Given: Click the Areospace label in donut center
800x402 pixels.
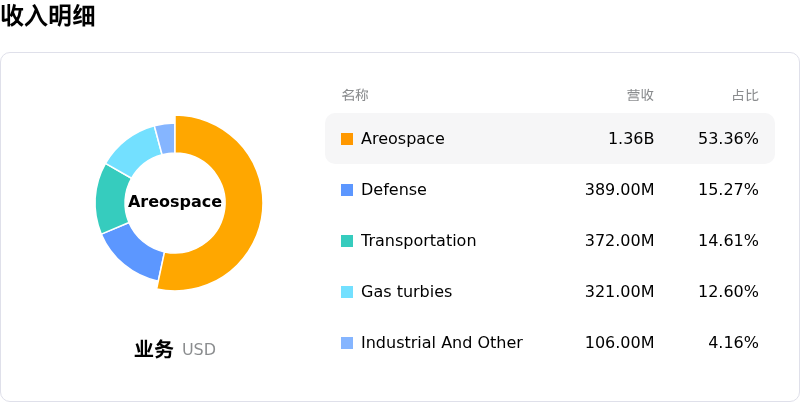Looking at the screenshot, I should click(175, 202).
